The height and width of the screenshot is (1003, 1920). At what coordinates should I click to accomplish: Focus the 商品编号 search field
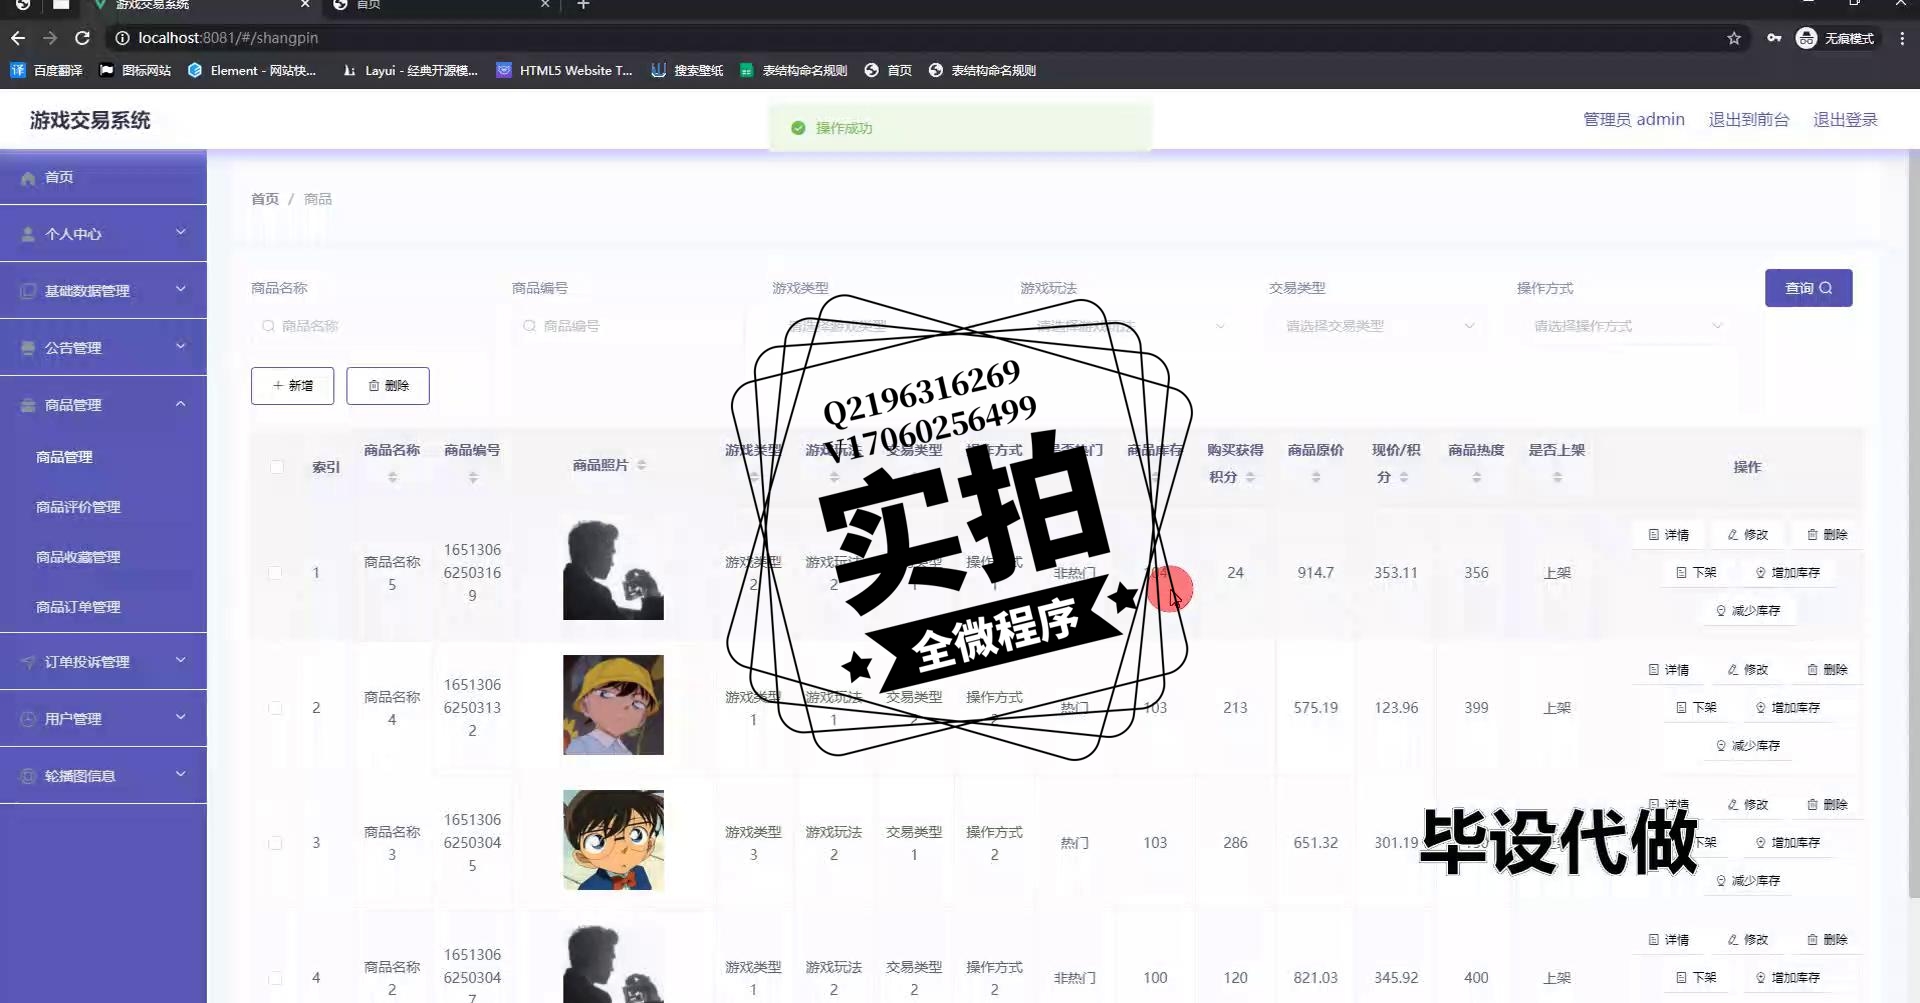(x=631, y=326)
